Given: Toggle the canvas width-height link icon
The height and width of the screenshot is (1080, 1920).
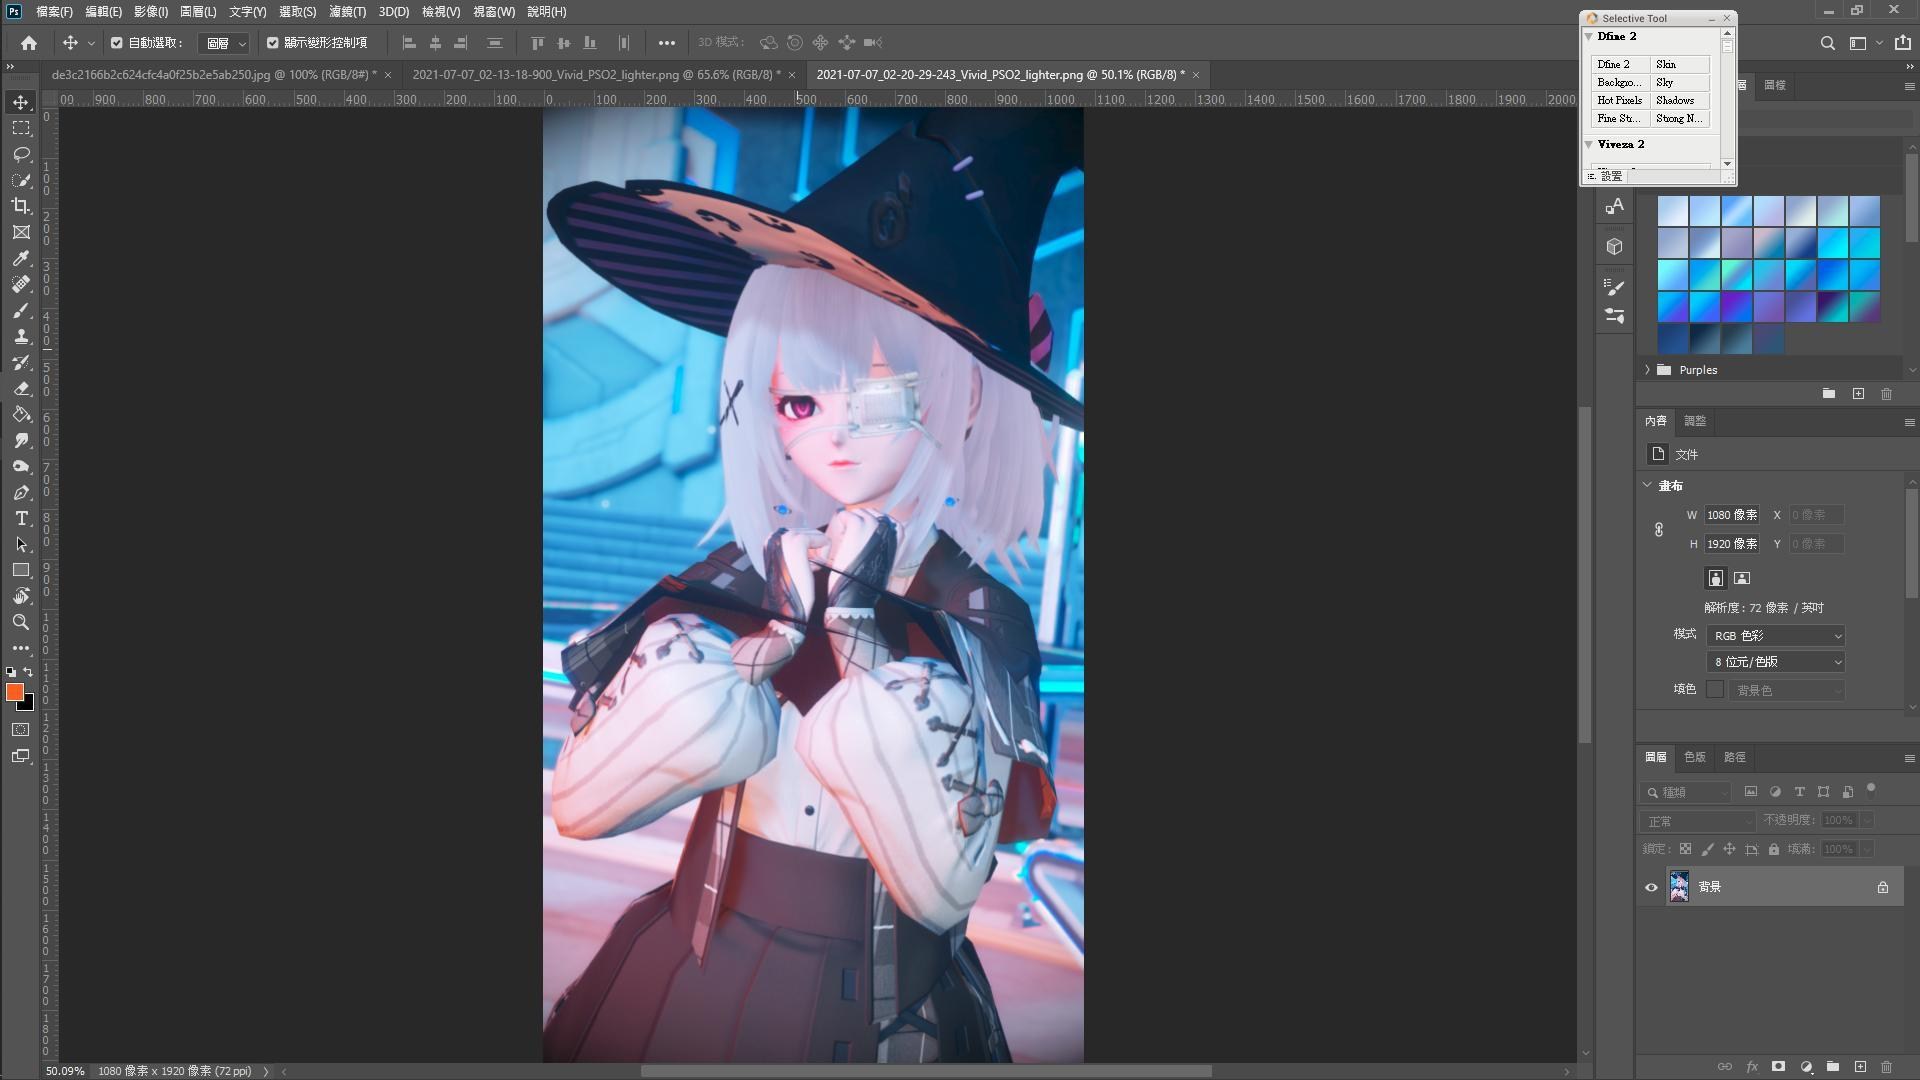Looking at the screenshot, I should (1659, 530).
